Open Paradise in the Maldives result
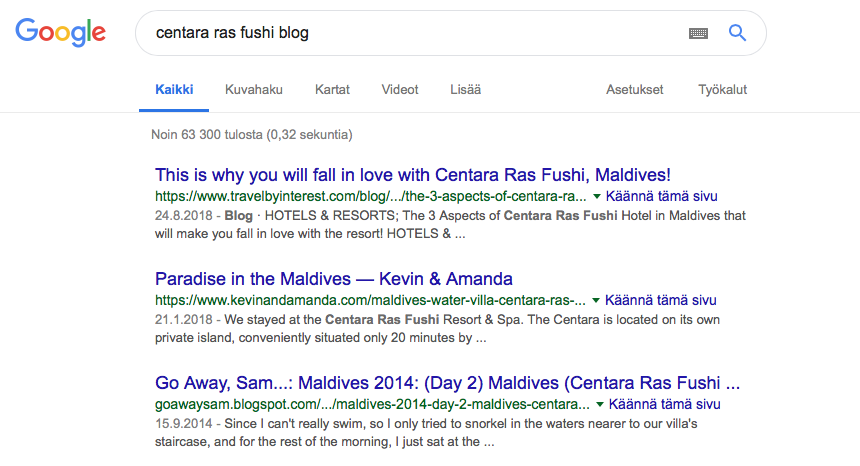Screen dimensions: 860x466 click(x=334, y=278)
